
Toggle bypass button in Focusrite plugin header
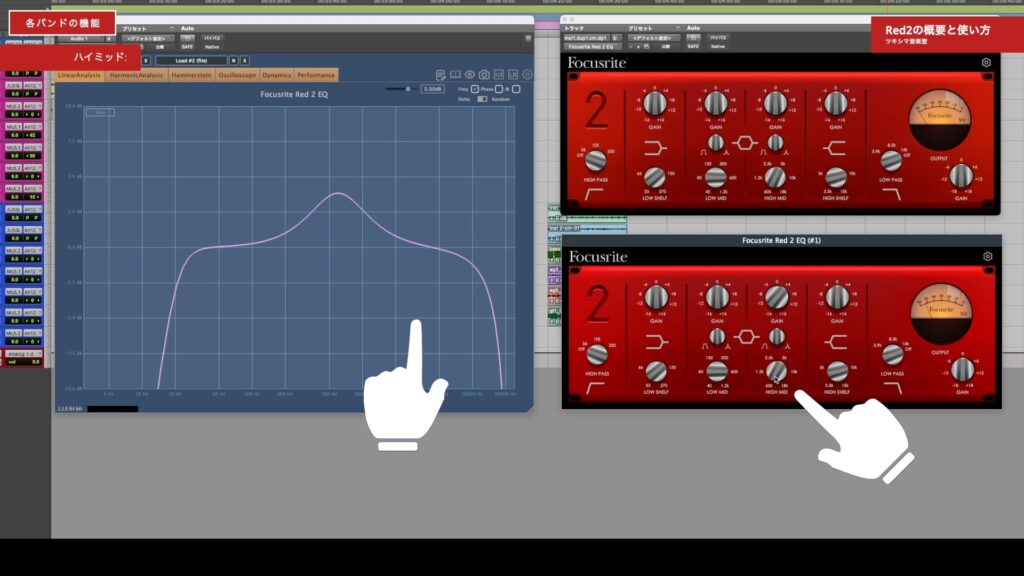coord(718,38)
